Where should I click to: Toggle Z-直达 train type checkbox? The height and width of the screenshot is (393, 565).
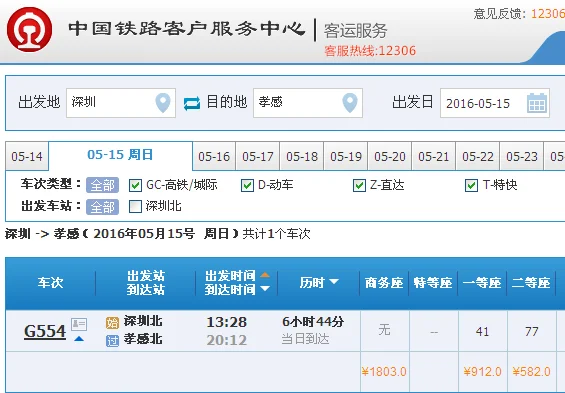pyautogui.click(x=359, y=186)
